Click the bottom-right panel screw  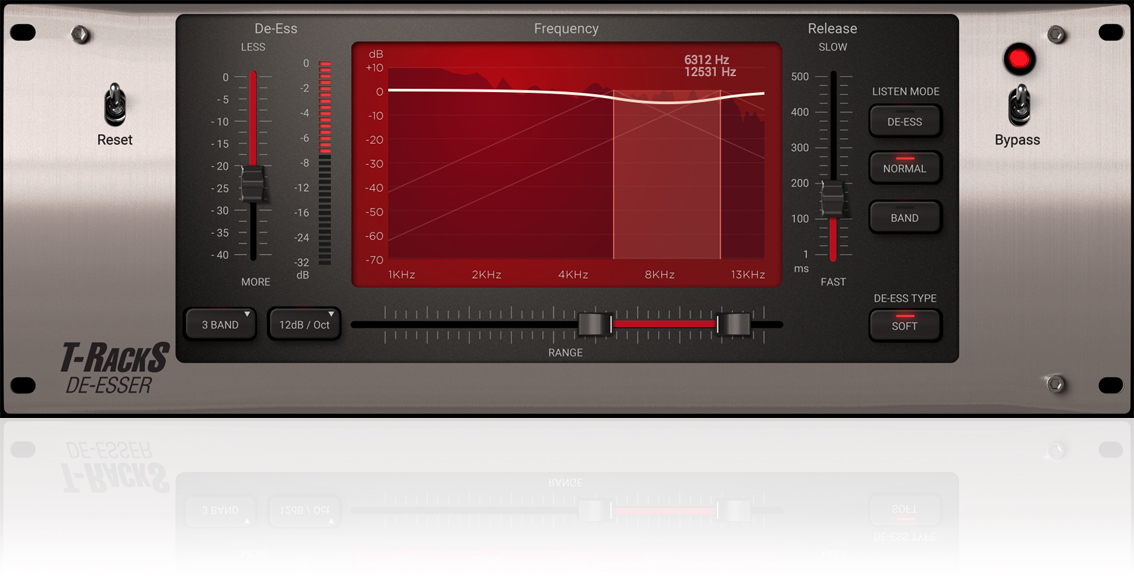tap(1054, 383)
